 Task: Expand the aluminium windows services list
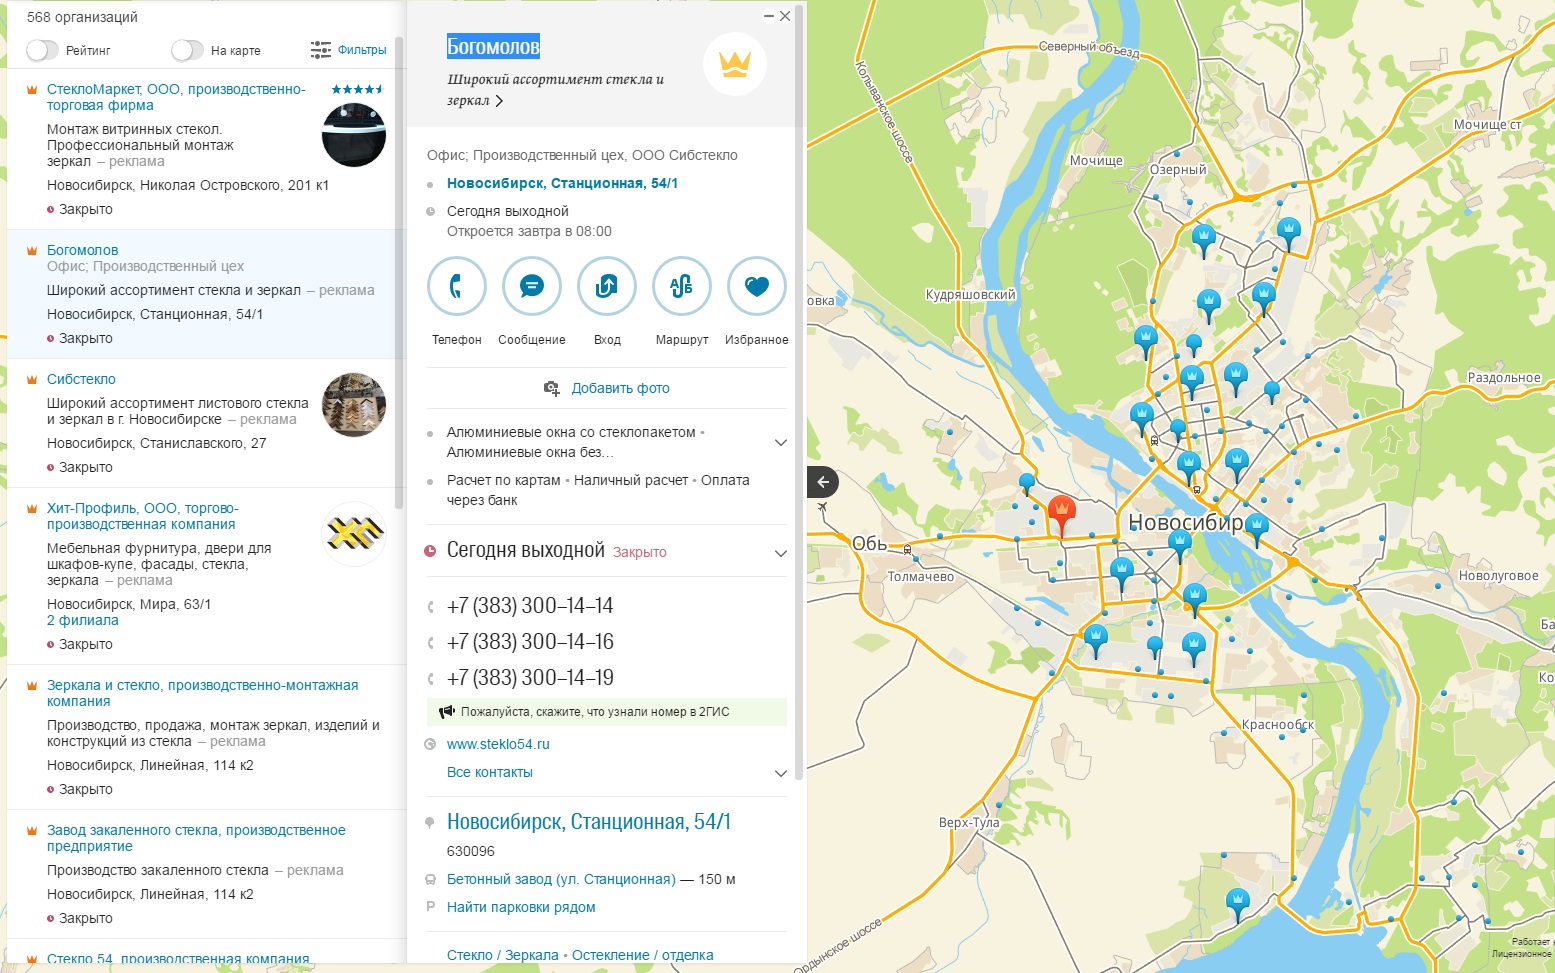780,442
